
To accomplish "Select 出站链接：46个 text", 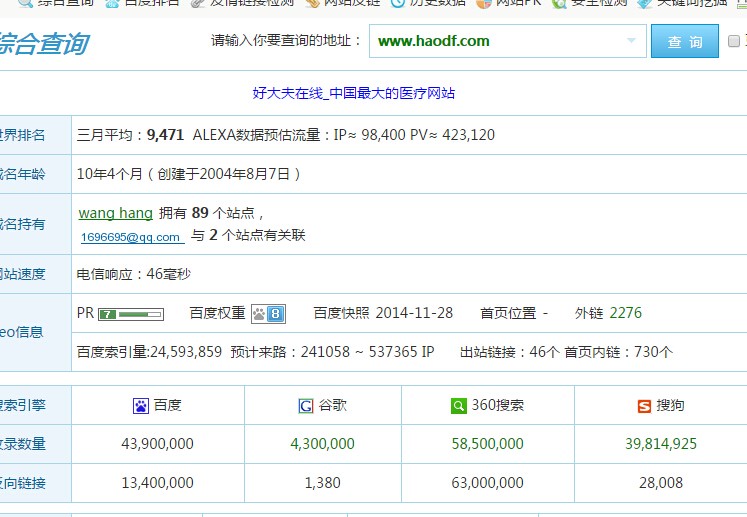I will [x=509, y=352].
